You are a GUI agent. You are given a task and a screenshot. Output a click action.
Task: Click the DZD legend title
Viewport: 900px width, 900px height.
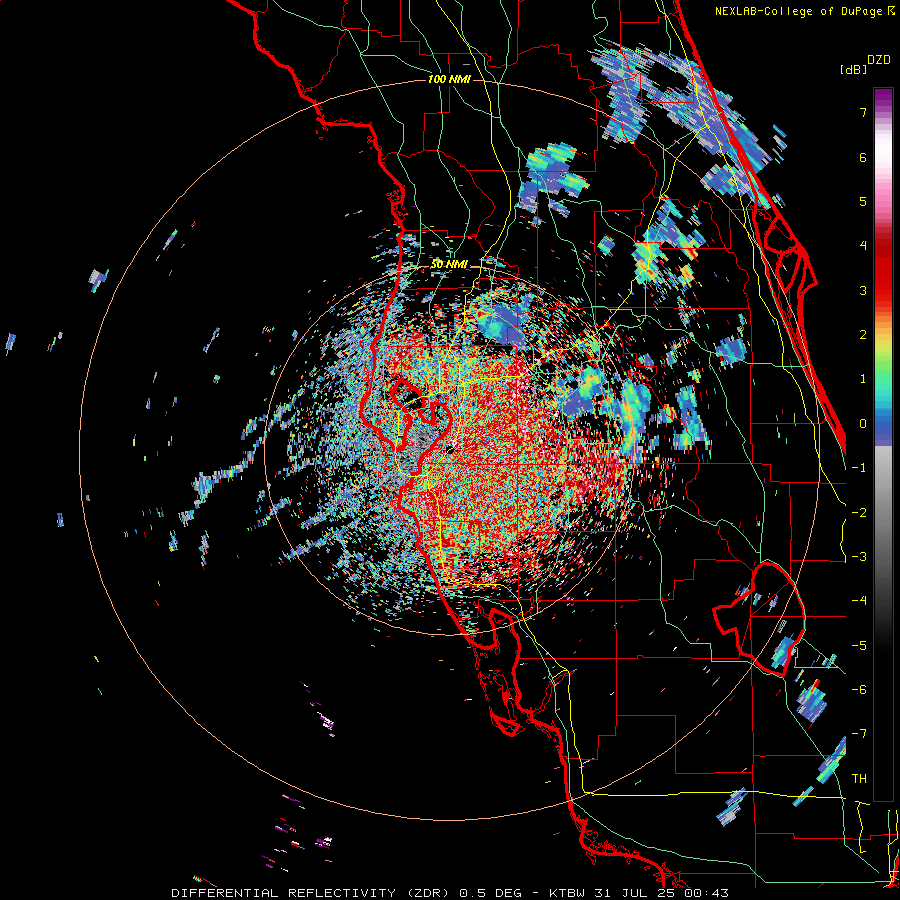(878, 60)
